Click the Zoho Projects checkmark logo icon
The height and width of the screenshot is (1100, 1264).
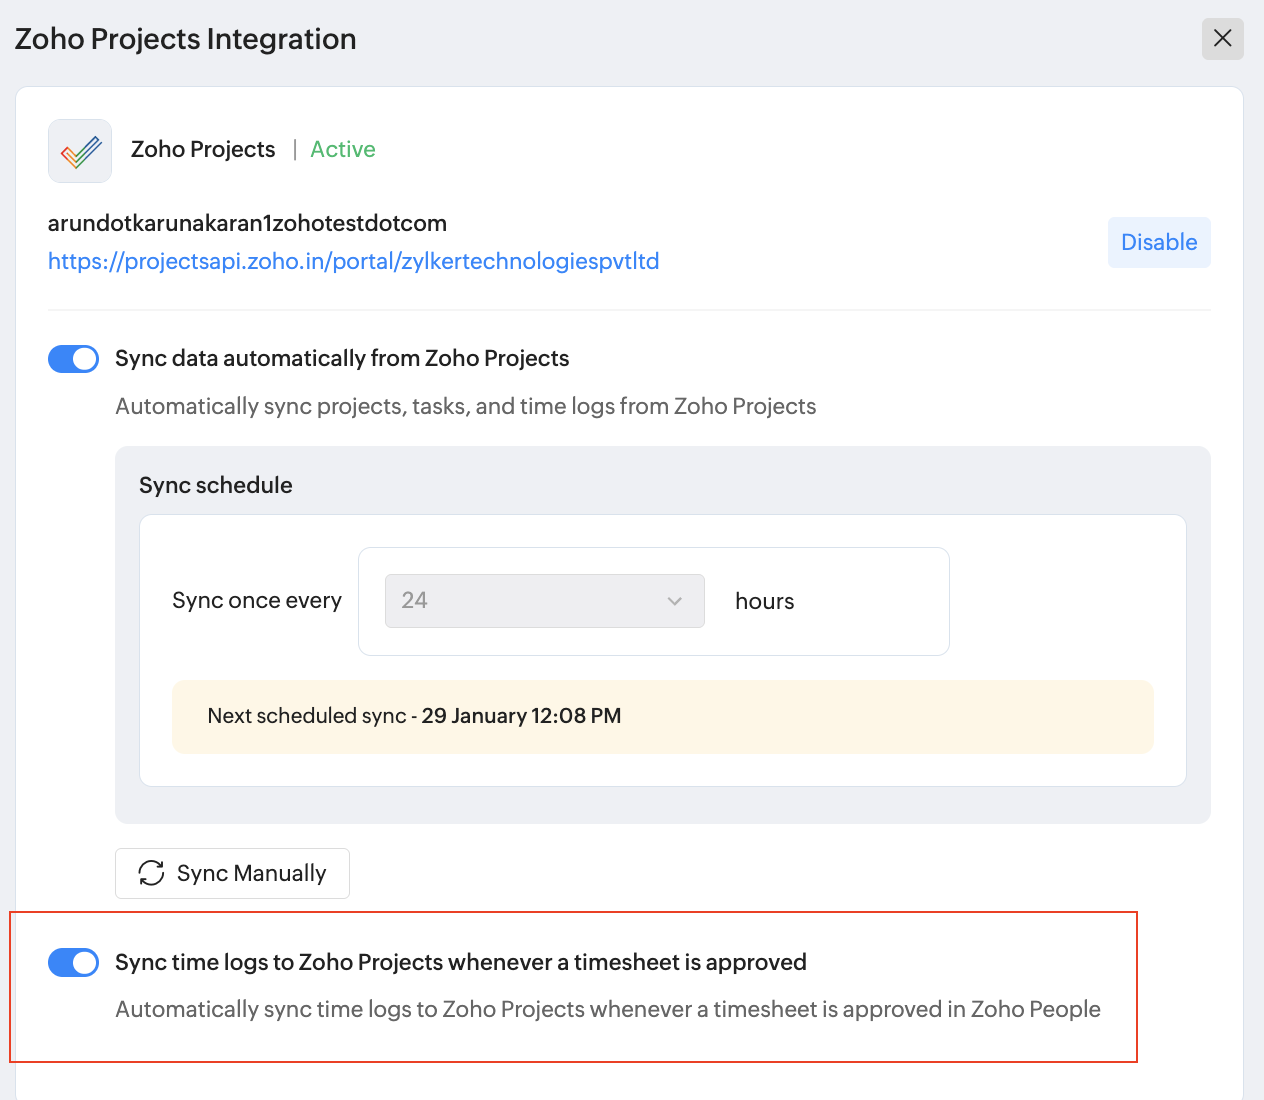[x=80, y=151]
